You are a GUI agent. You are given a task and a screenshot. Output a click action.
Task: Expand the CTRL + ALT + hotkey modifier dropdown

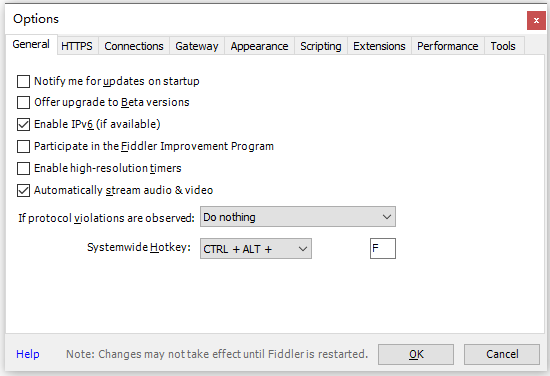256,249
